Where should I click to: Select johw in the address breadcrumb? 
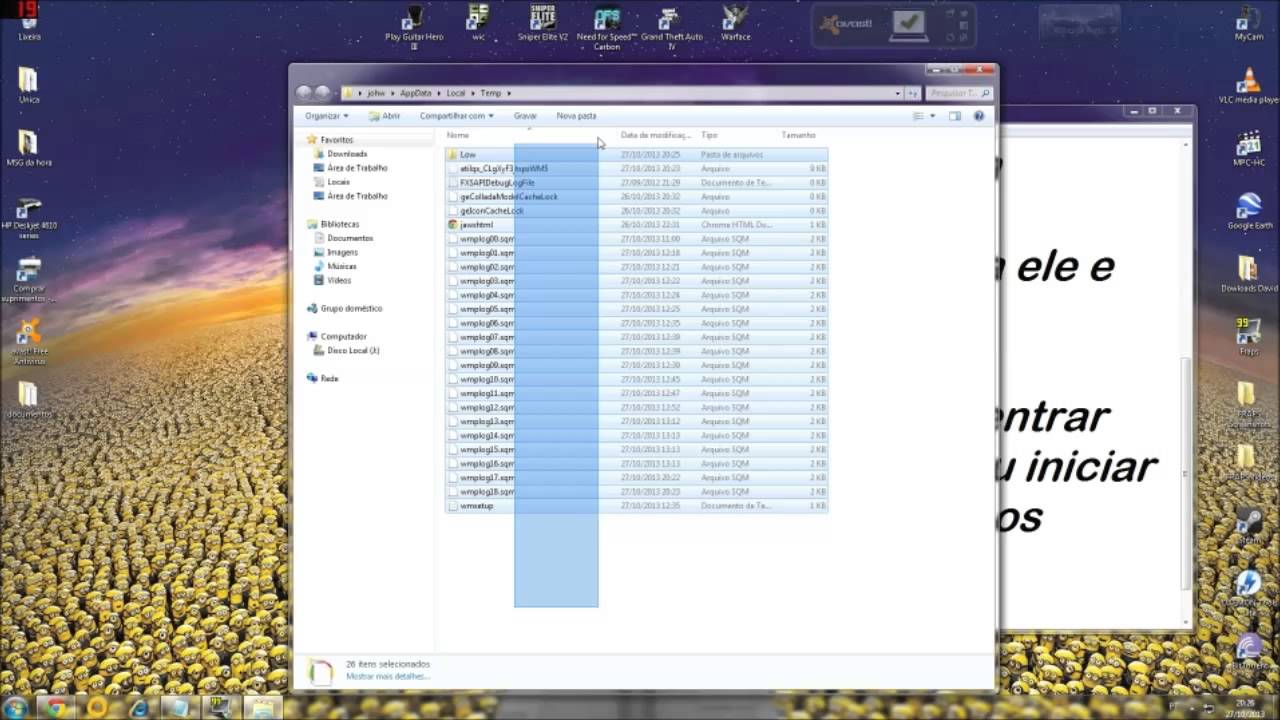tap(376, 93)
